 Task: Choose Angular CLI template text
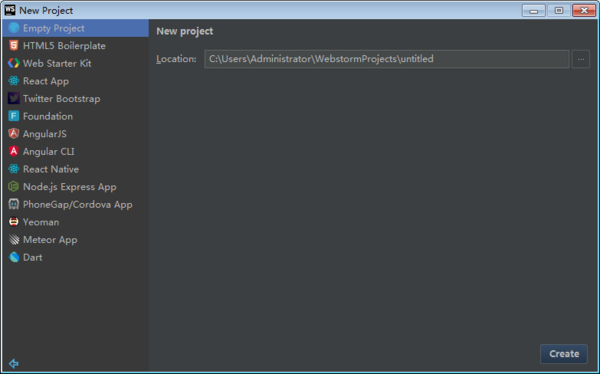[49, 152]
